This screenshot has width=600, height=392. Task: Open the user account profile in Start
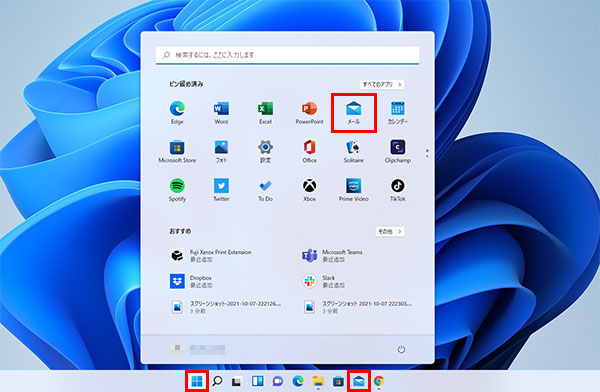(x=197, y=349)
